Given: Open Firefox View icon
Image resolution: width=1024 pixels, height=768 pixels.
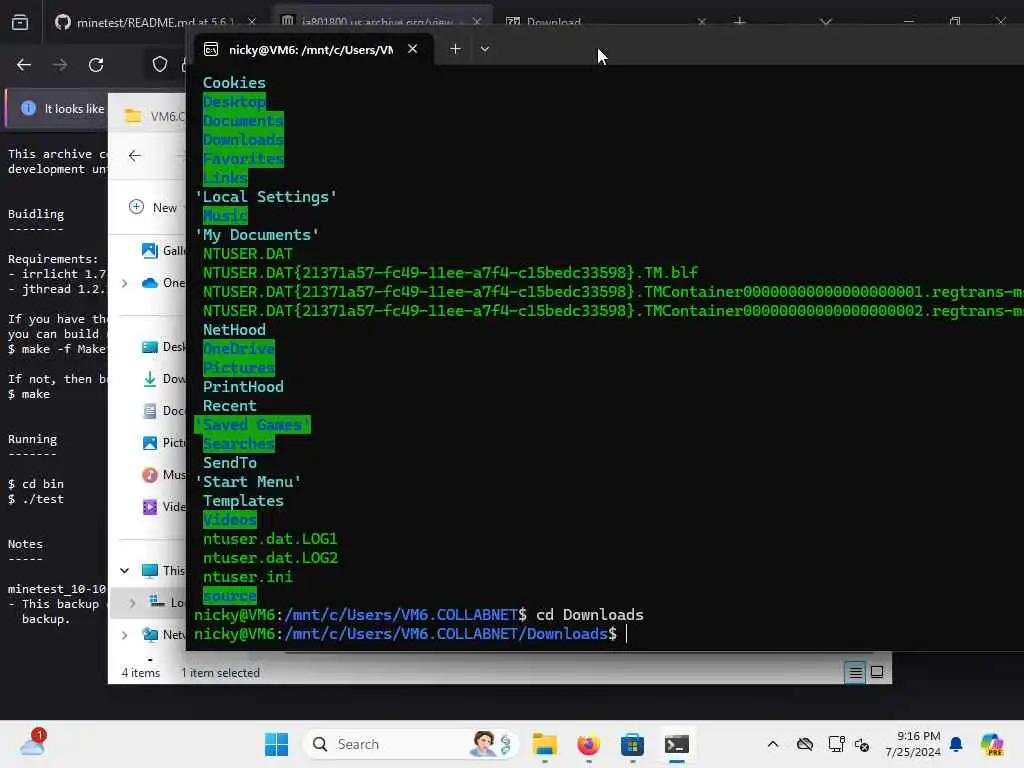Looking at the screenshot, I should click(20, 22).
